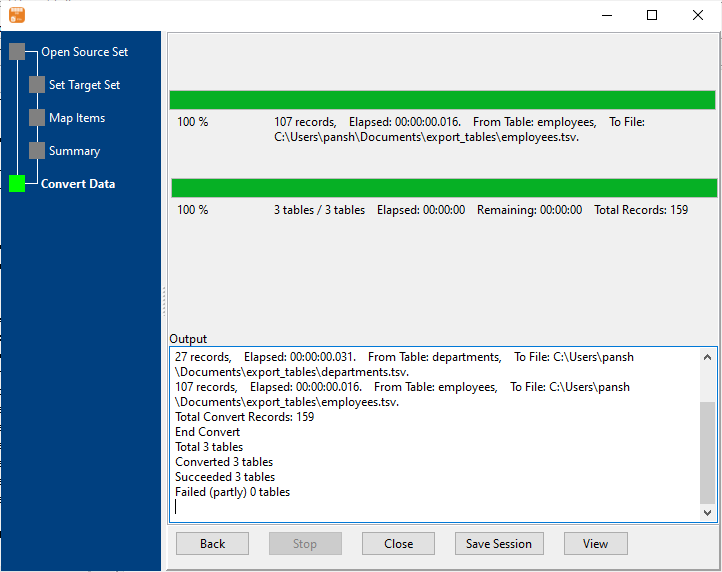The width and height of the screenshot is (722, 572).
Task: Click the orange app icon in title bar
Action: click(17, 15)
